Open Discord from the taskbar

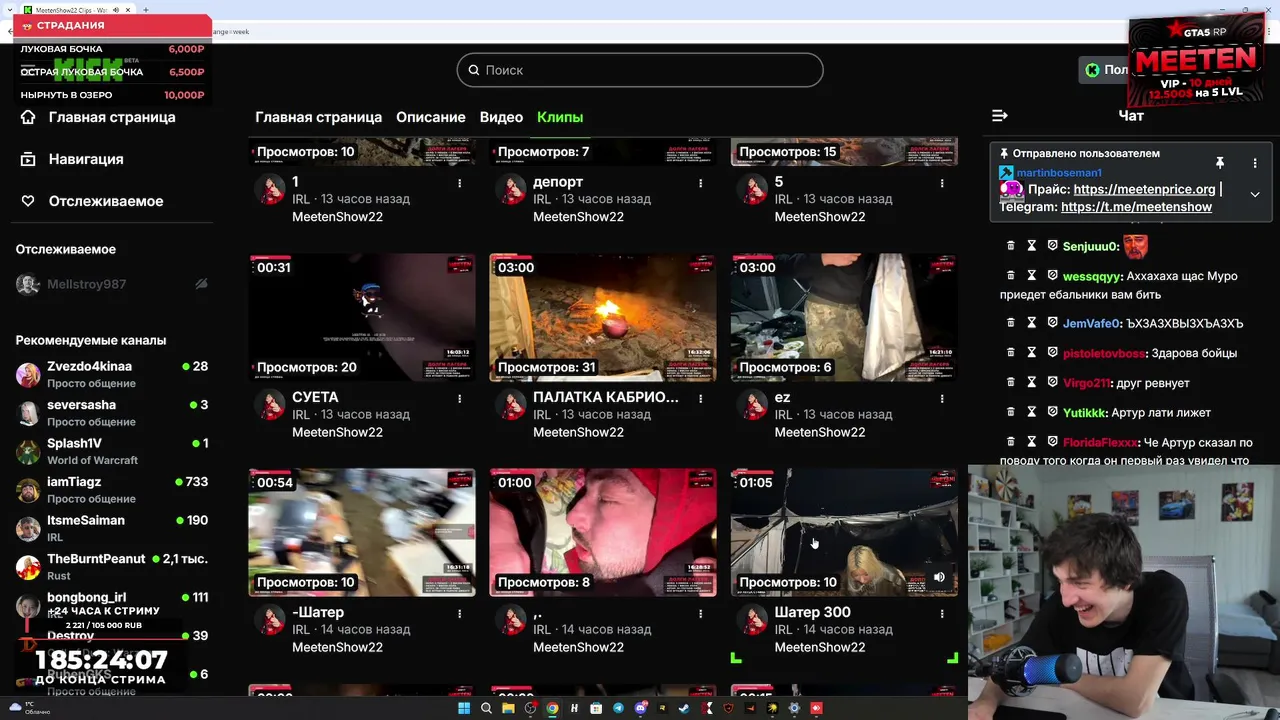click(640, 708)
